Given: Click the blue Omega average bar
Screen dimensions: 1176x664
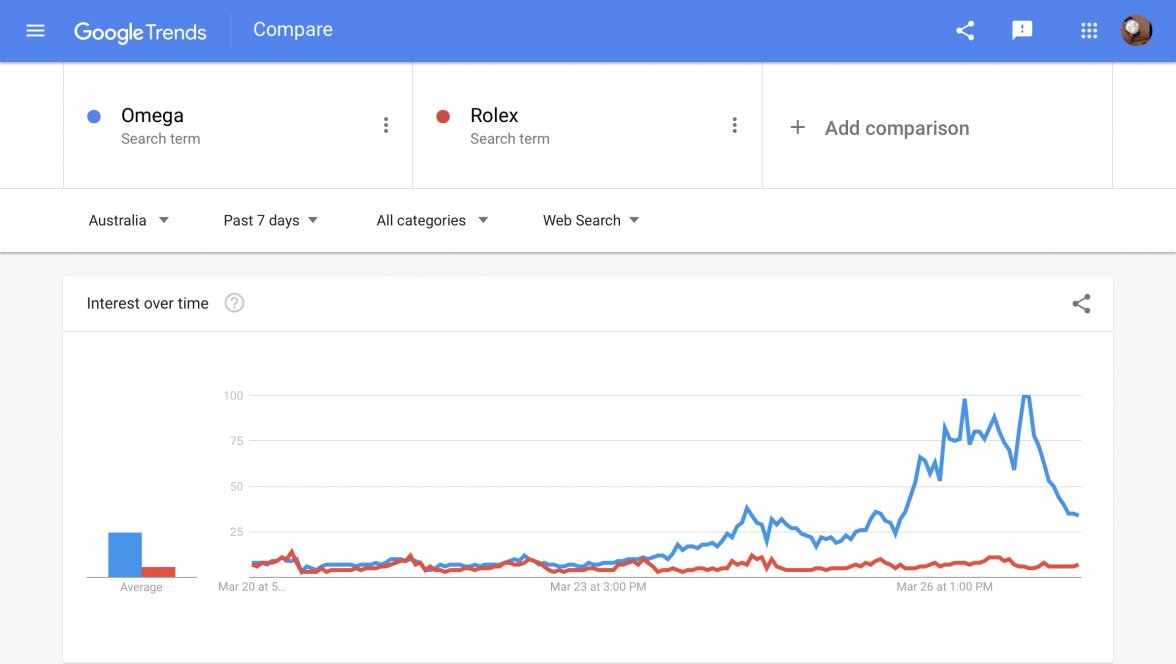Looking at the screenshot, I should [125, 554].
